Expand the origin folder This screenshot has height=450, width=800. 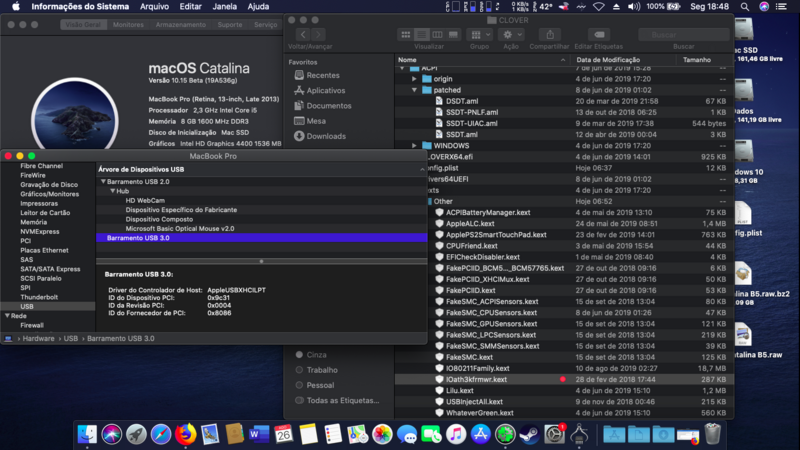(x=414, y=79)
